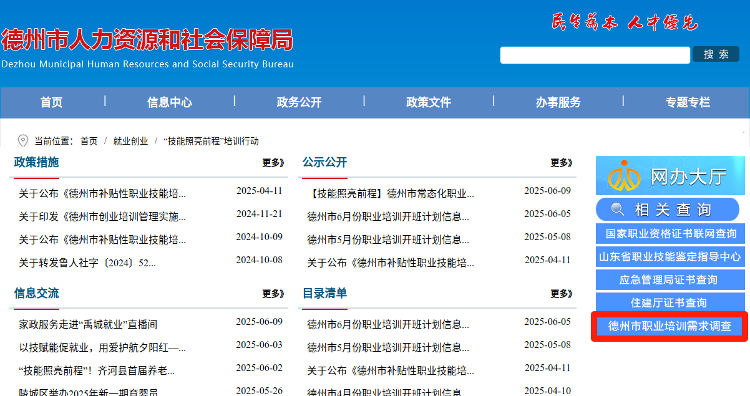
Task: Open 家政服务走进"禹城就业"直播间 article
Action: click(x=88, y=324)
